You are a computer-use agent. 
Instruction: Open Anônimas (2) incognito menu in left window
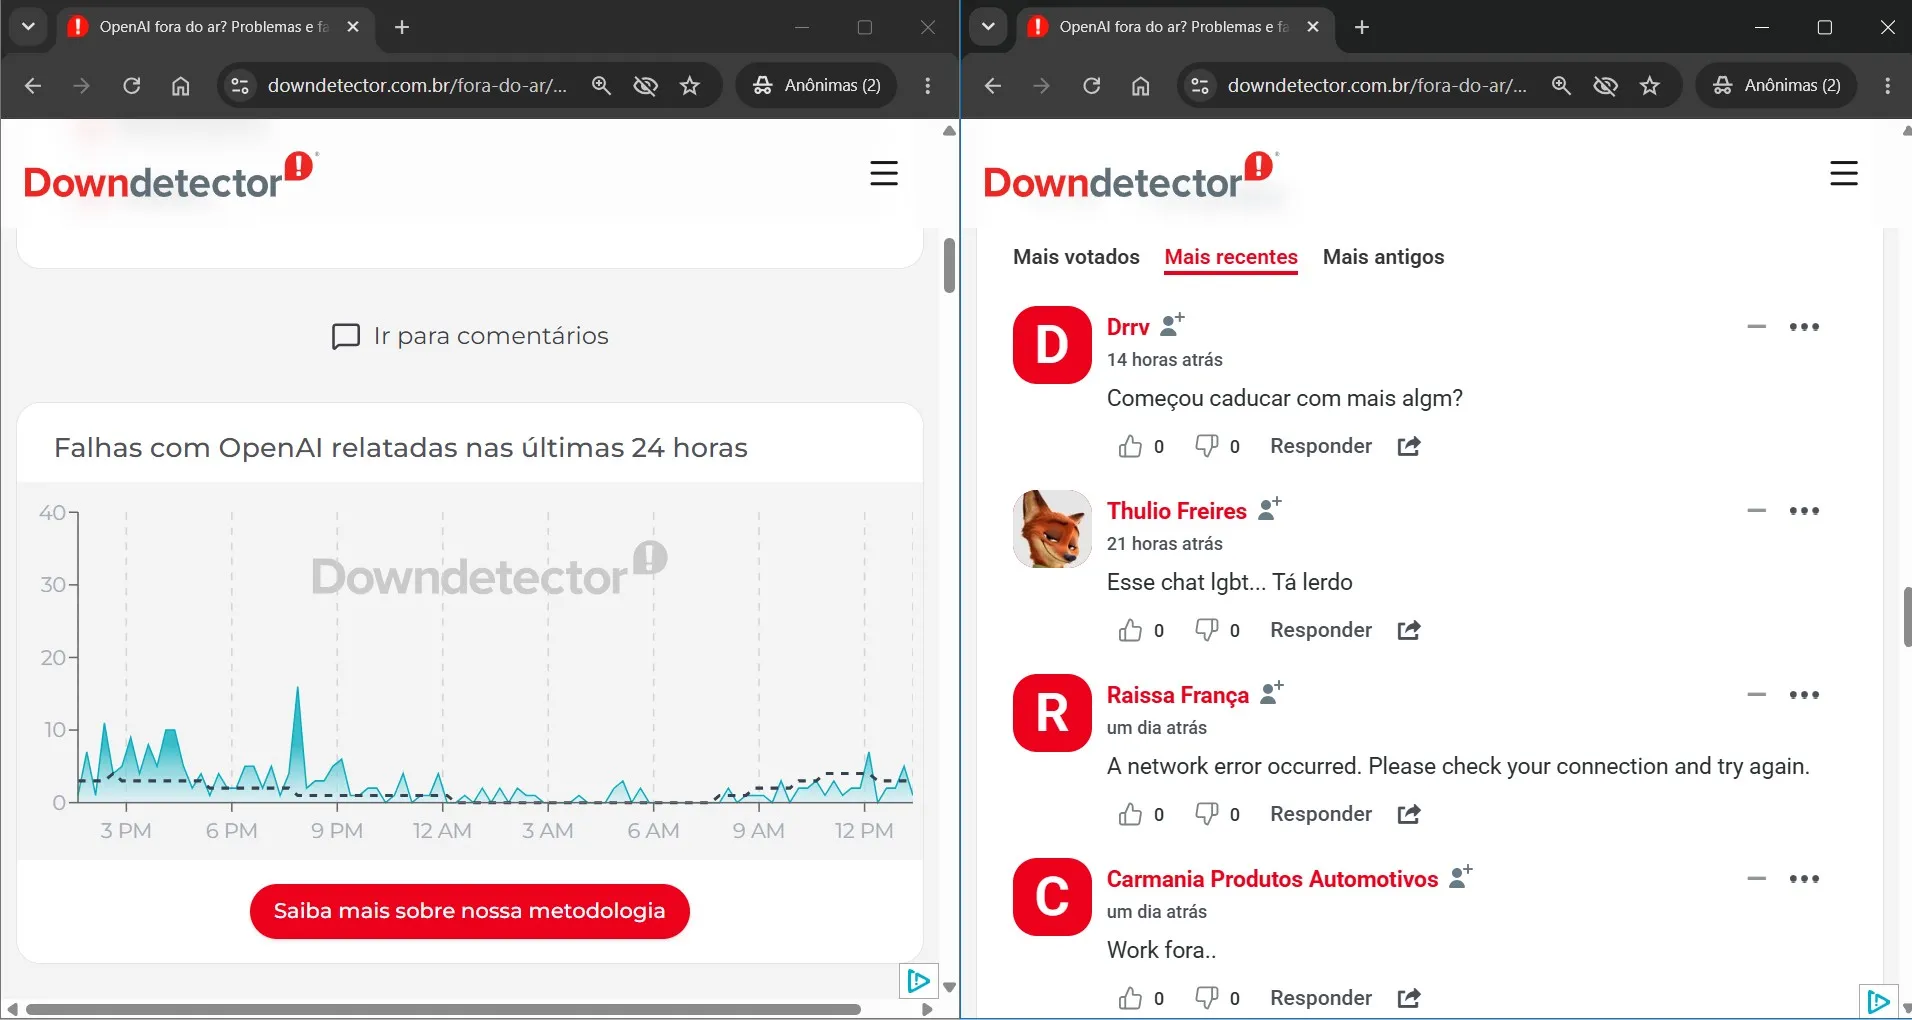[816, 86]
